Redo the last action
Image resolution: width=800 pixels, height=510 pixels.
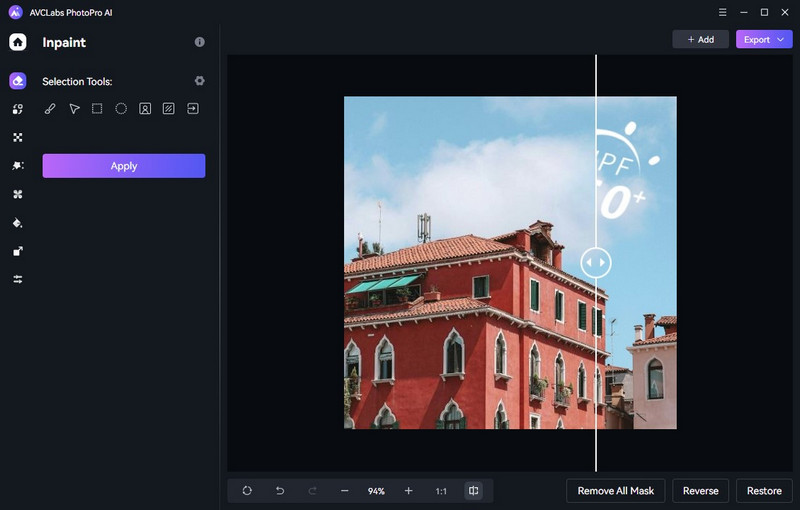tap(312, 491)
